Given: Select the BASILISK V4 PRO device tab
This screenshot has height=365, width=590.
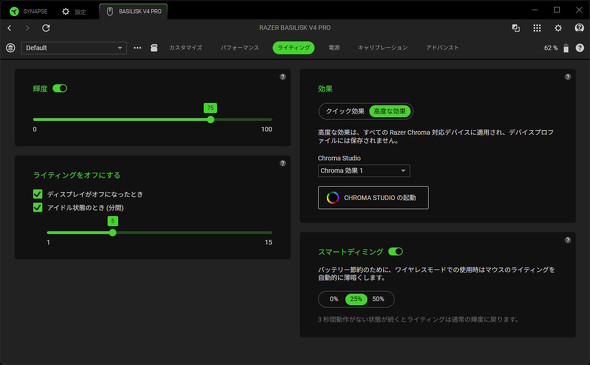Looking at the screenshot, I should coord(134,11).
